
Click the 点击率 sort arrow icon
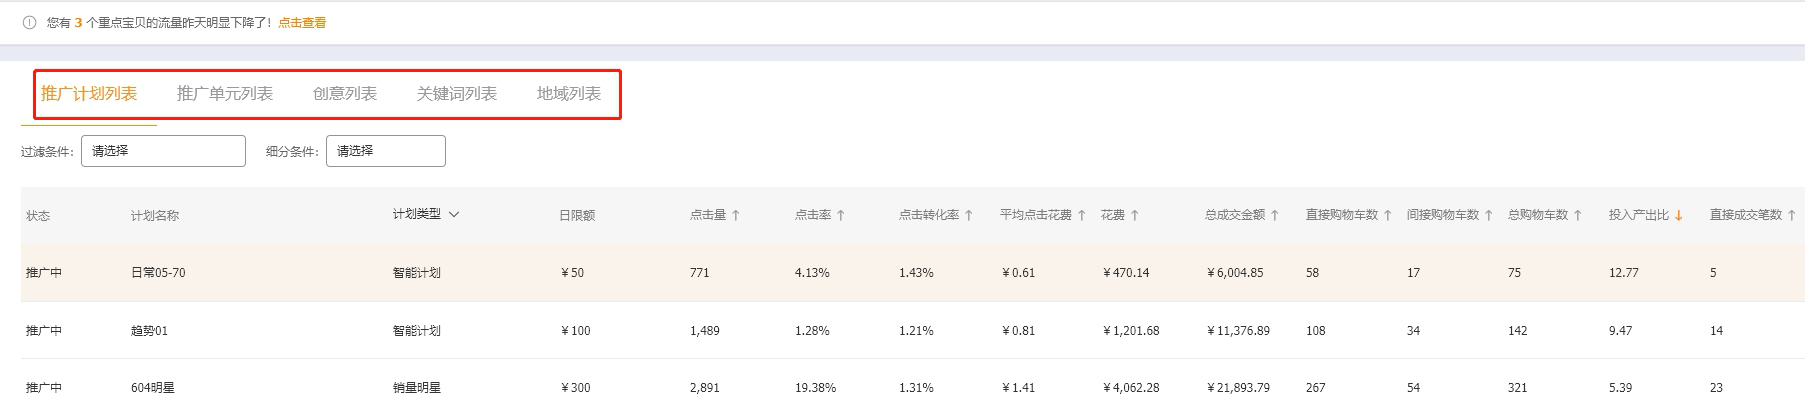(841, 215)
